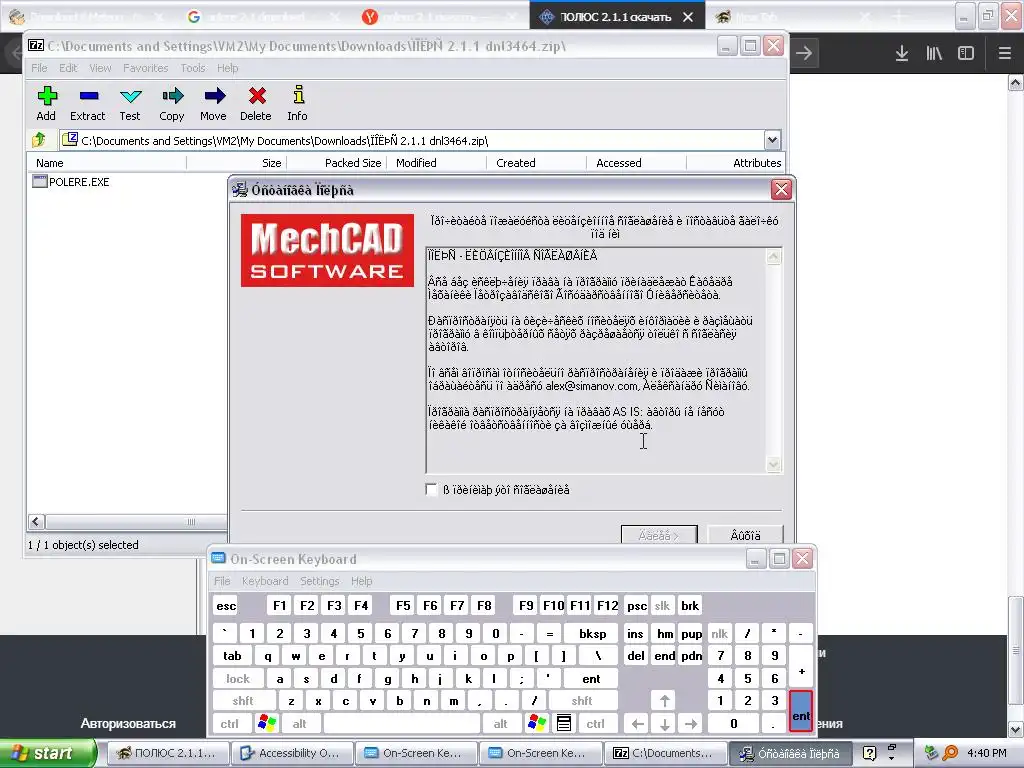1024x768 pixels.
Task: Click the Add button in 7-Zip toolbar
Action: click(46, 103)
